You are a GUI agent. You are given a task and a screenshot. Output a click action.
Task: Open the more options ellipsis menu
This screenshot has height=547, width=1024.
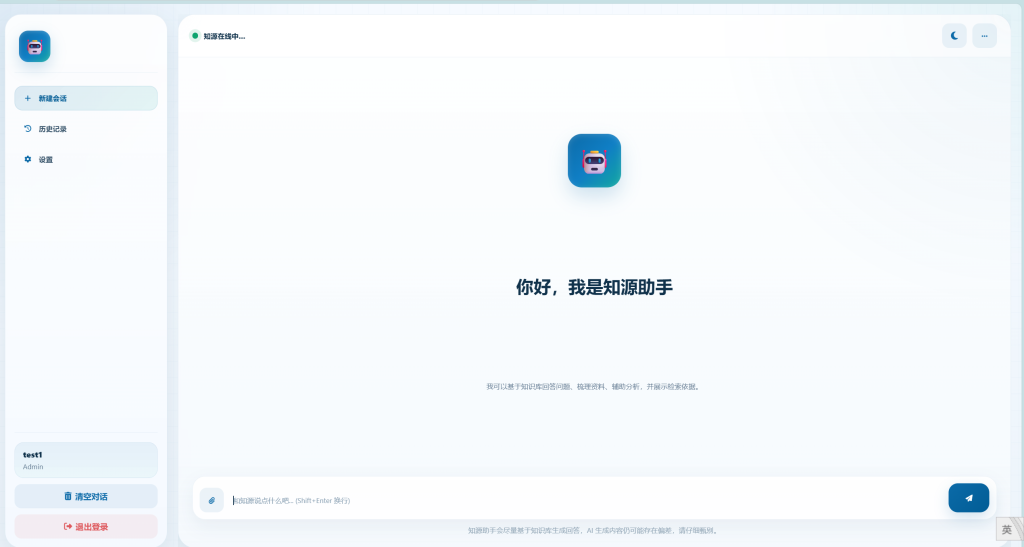(x=984, y=36)
